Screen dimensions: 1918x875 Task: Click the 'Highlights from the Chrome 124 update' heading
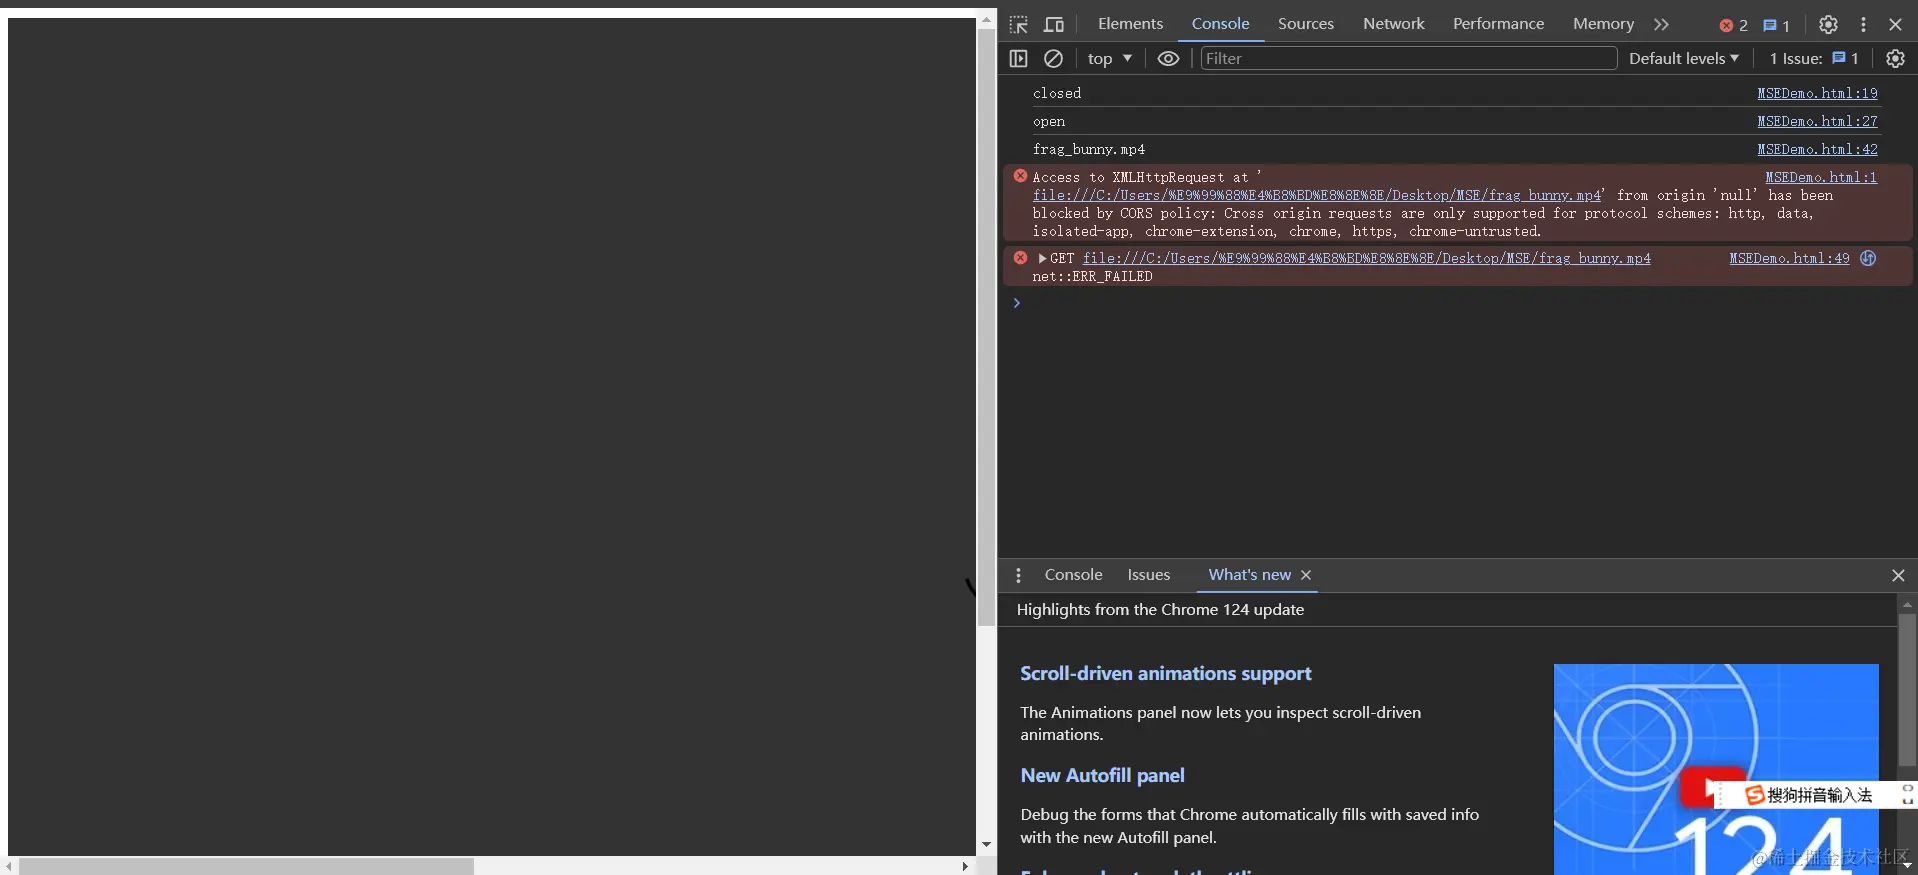(x=1160, y=609)
